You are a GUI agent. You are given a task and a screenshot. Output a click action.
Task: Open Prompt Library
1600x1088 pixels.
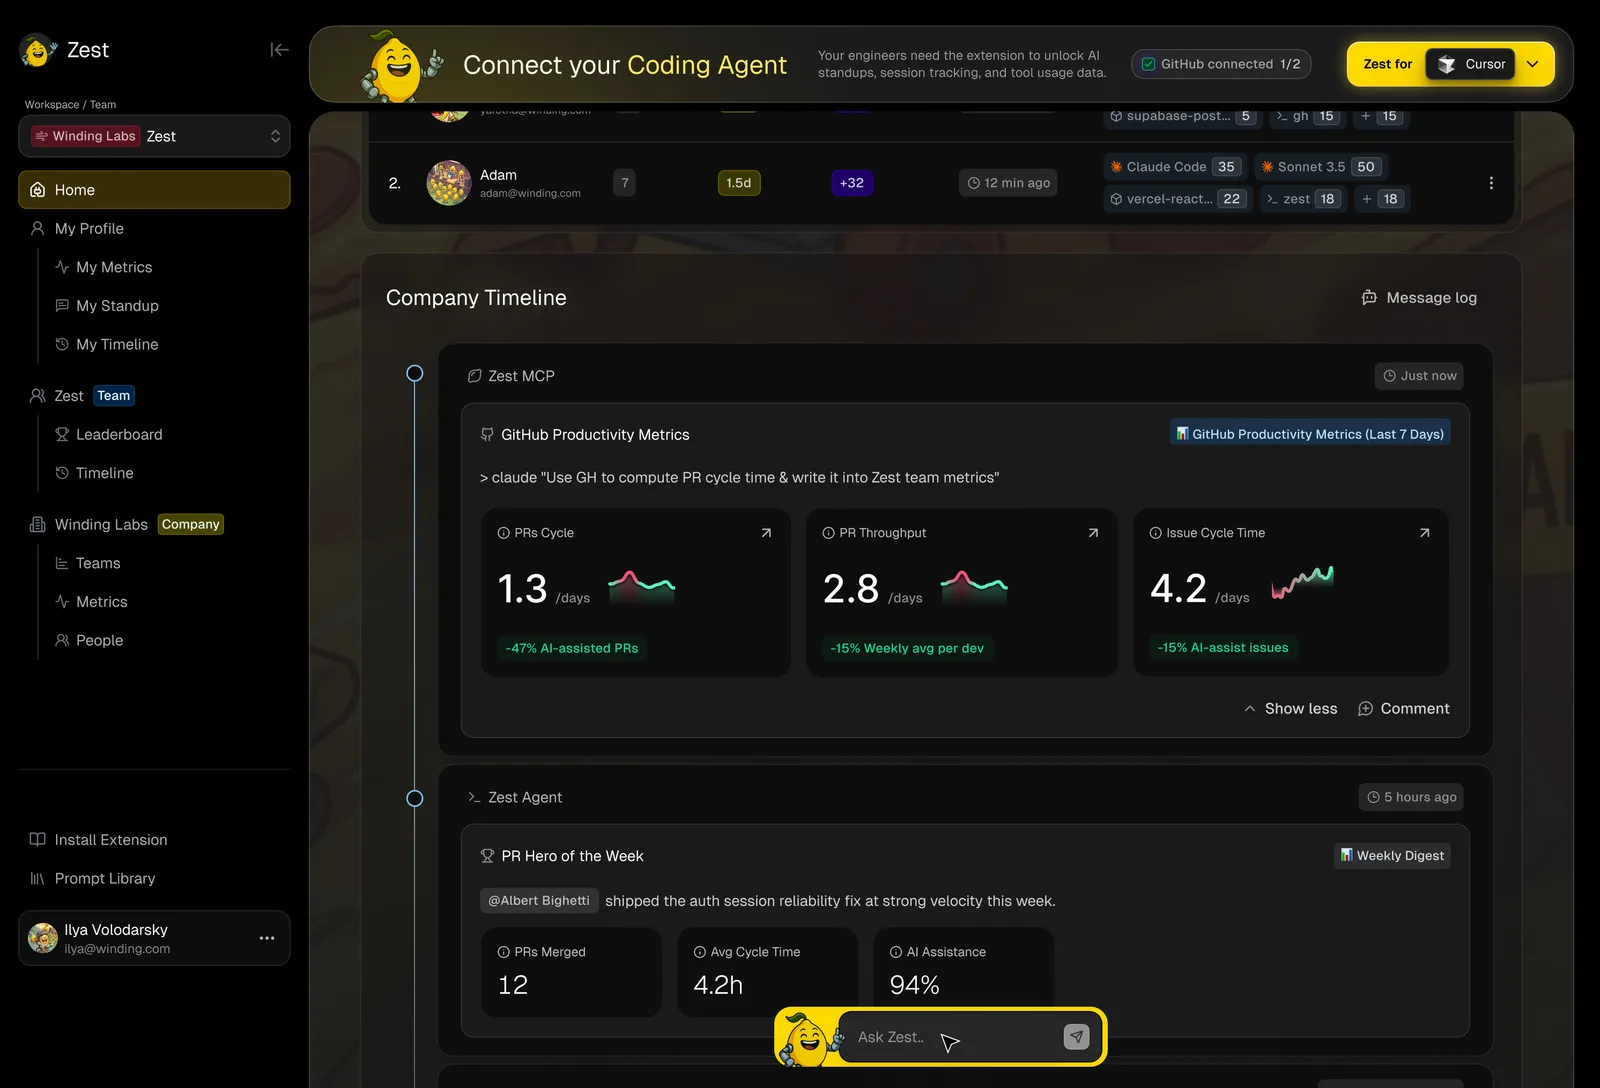click(x=104, y=879)
